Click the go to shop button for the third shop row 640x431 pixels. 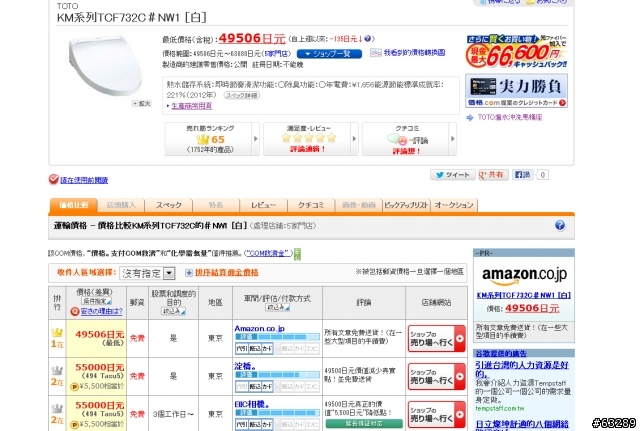click(436, 414)
